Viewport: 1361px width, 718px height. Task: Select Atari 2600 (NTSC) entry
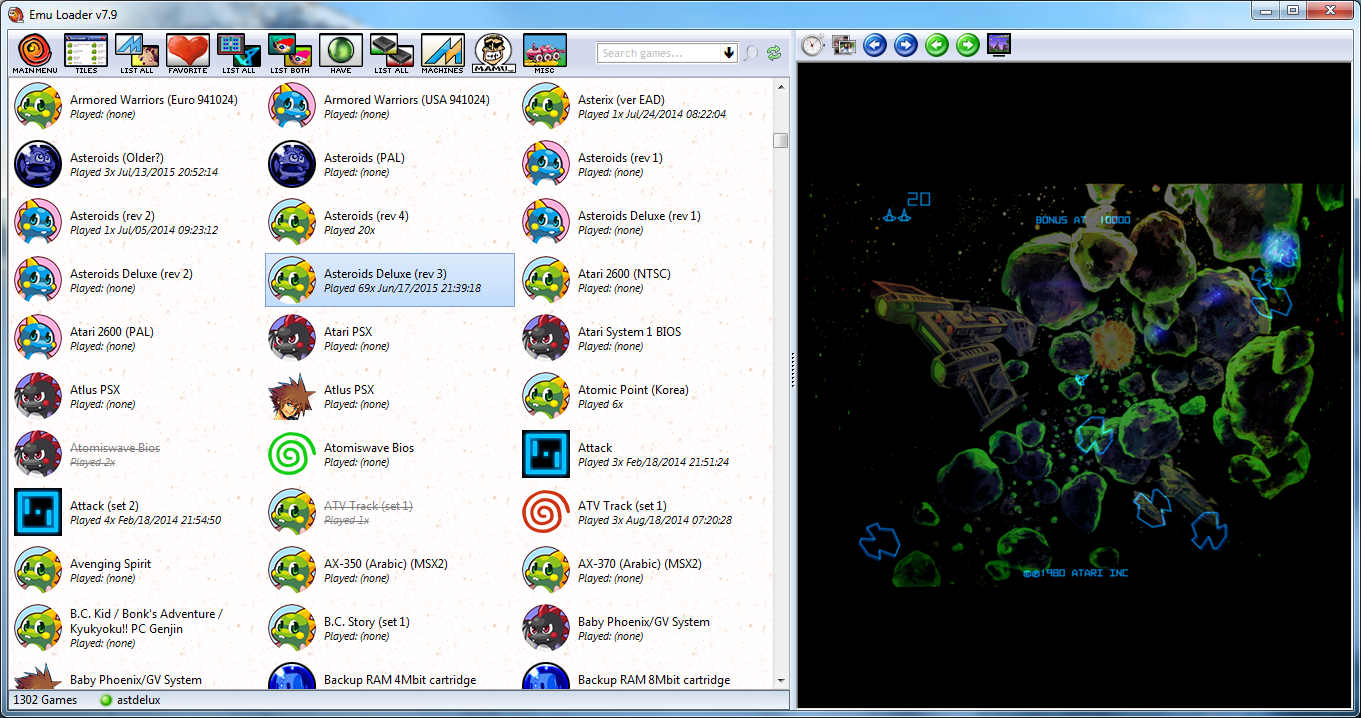(x=644, y=280)
